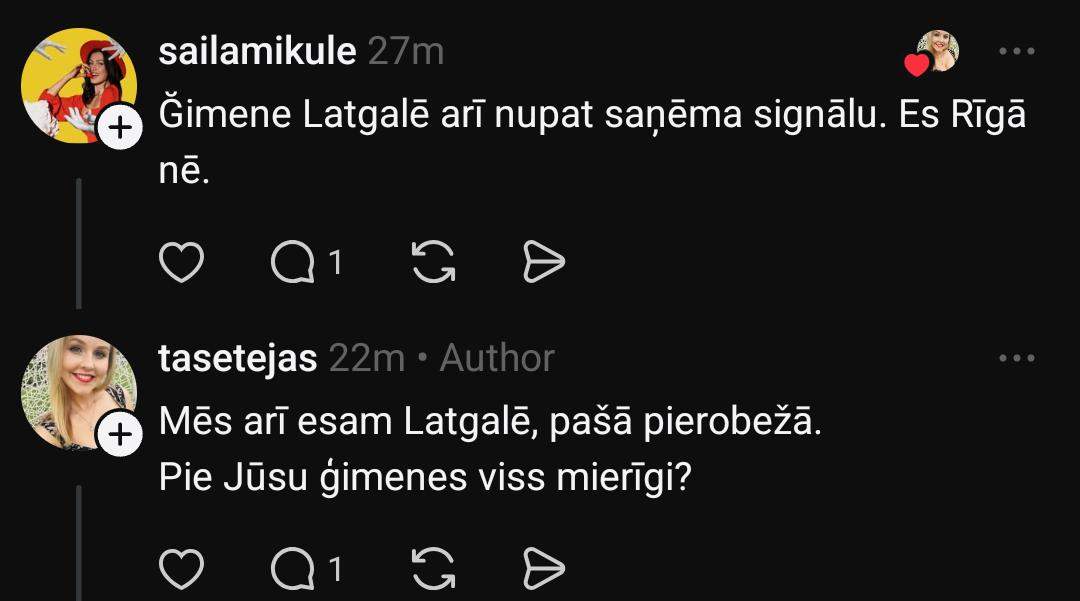Repost tasetejas's reply
1080x601 pixels.
[434, 569]
